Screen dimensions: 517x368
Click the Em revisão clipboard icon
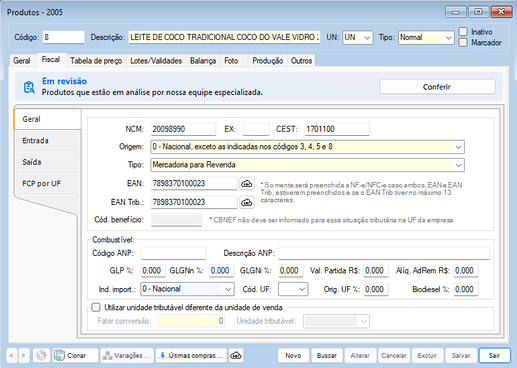(29, 87)
